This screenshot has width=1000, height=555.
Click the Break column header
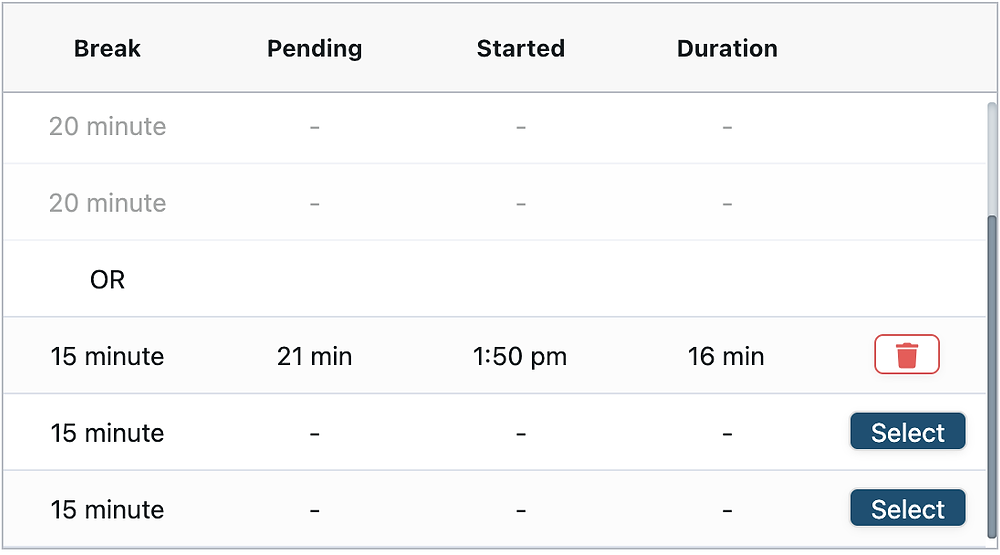click(107, 48)
